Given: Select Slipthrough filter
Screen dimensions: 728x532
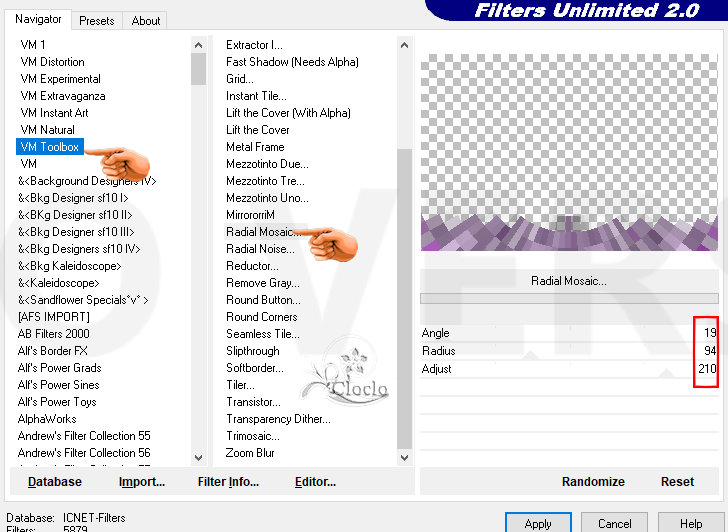Looking at the screenshot, I should point(253,351).
